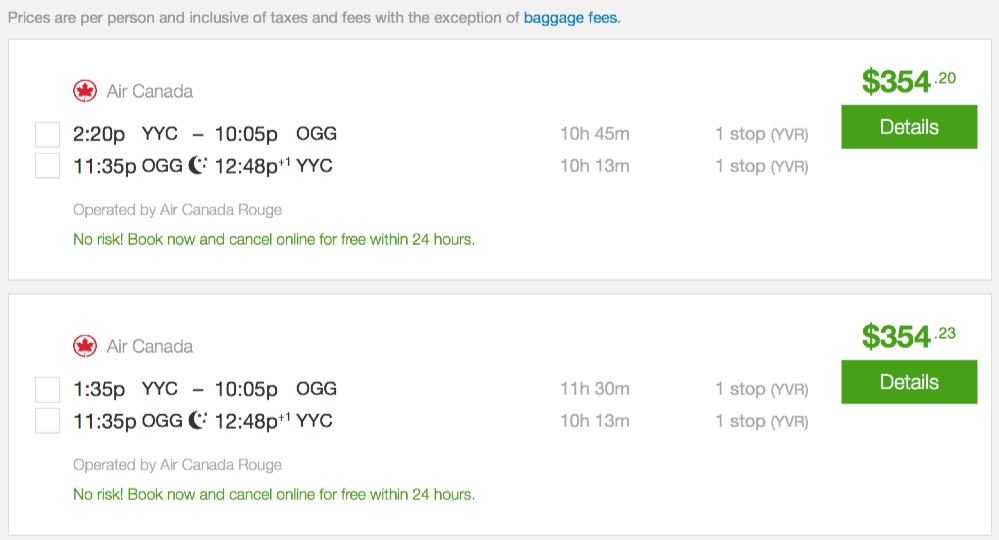Viewport: 999px width, 540px height.
Task: Click the overnight moon icon in the $354.20 result
Action: [198, 166]
